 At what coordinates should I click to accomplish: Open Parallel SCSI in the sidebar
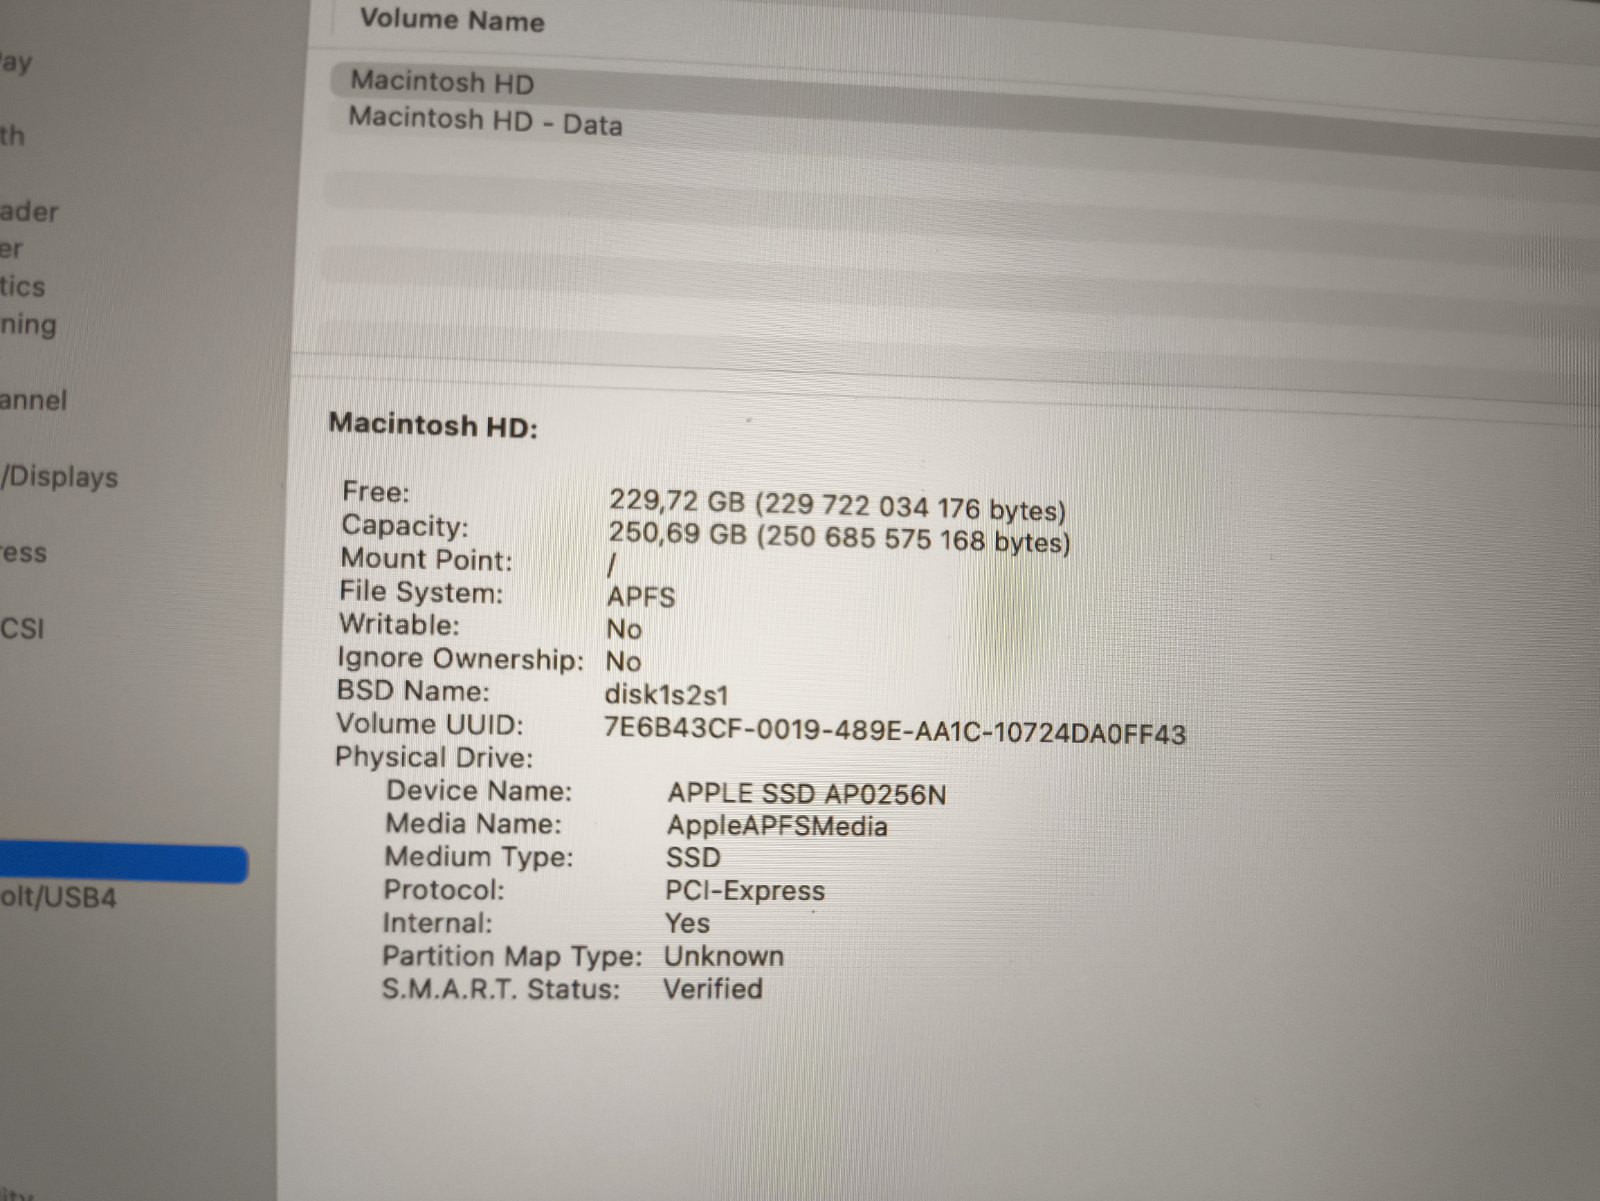click(22, 629)
